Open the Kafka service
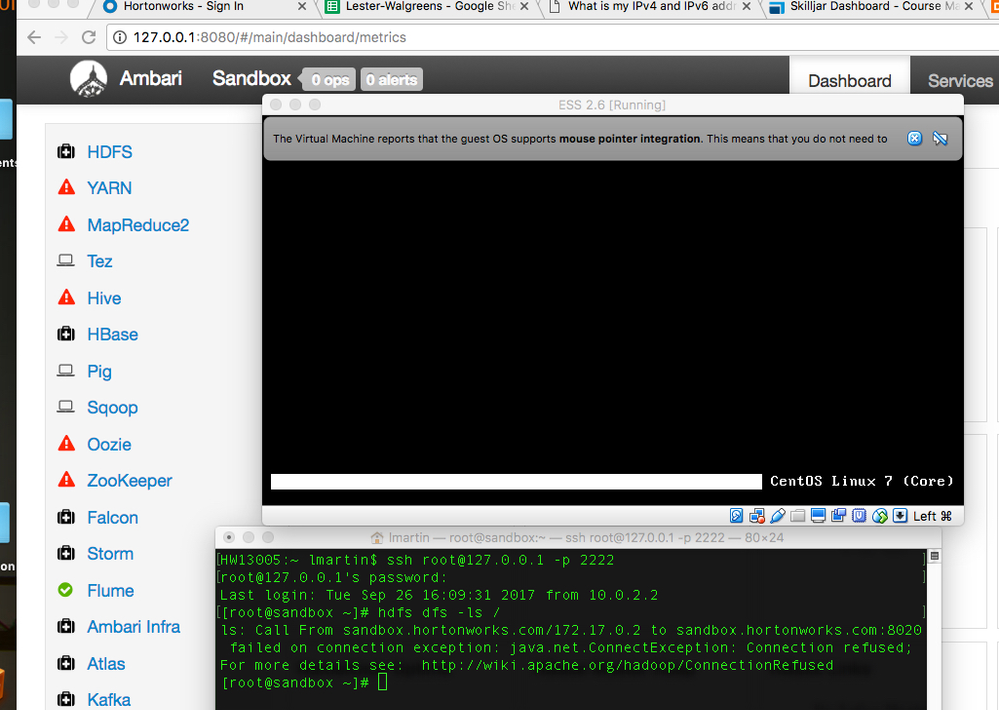The height and width of the screenshot is (710, 999). (x=109, y=700)
